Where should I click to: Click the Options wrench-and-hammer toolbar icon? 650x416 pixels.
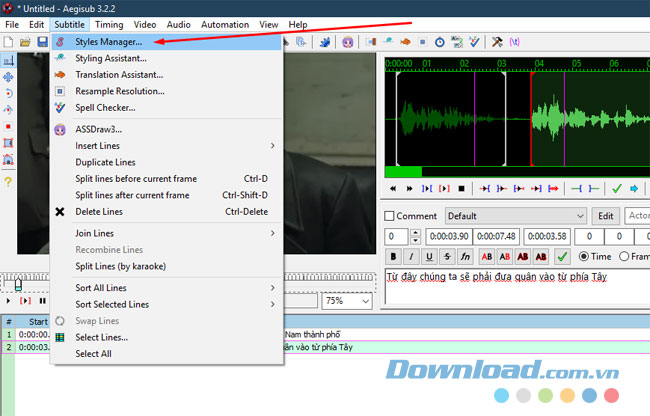(496, 42)
